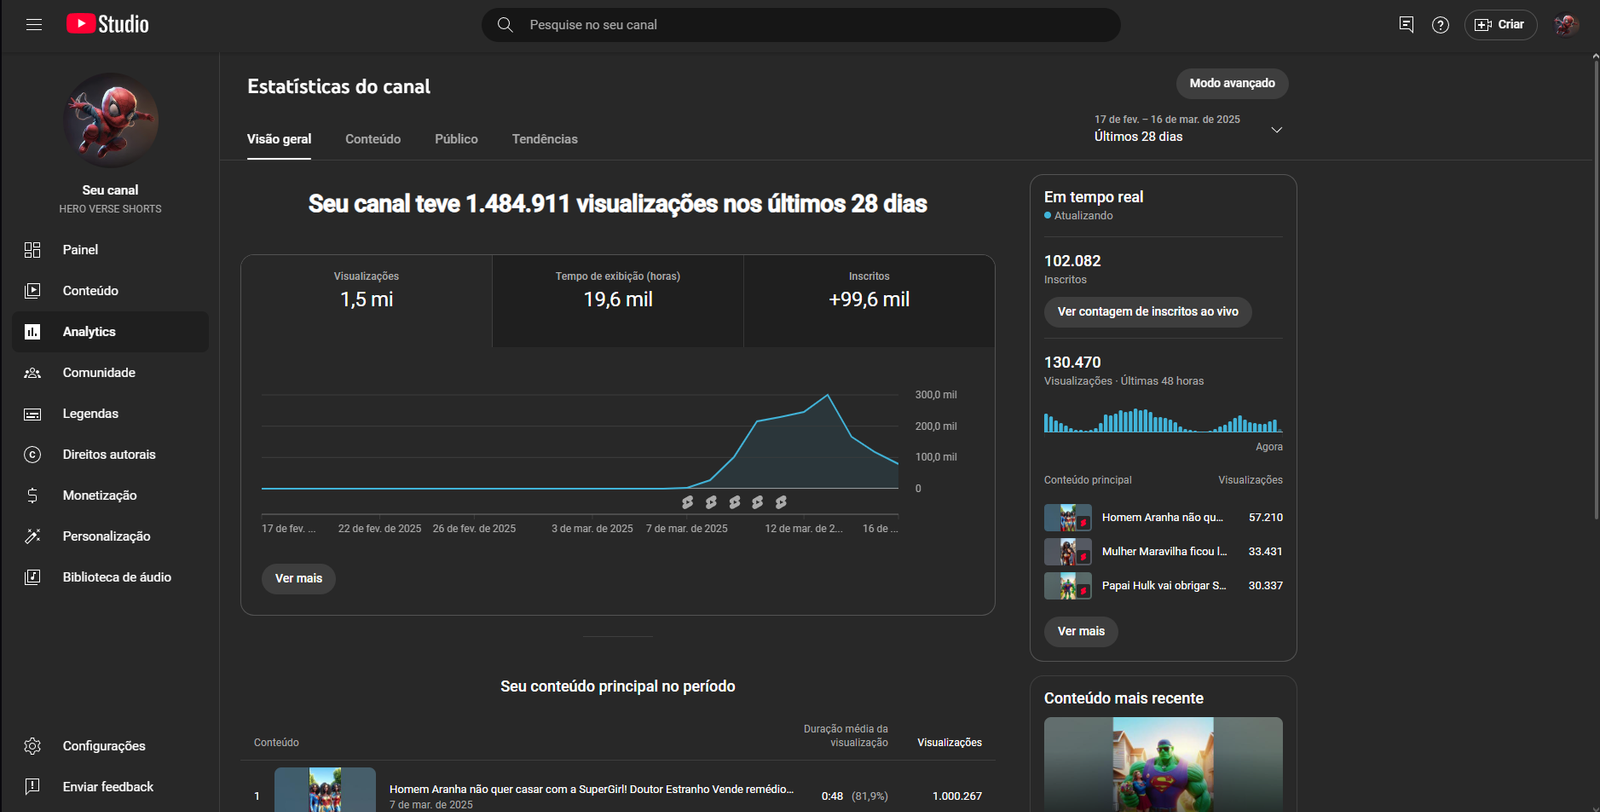Click the account avatar in top right
This screenshot has height=812, width=1600.
pyautogui.click(x=1566, y=25)
